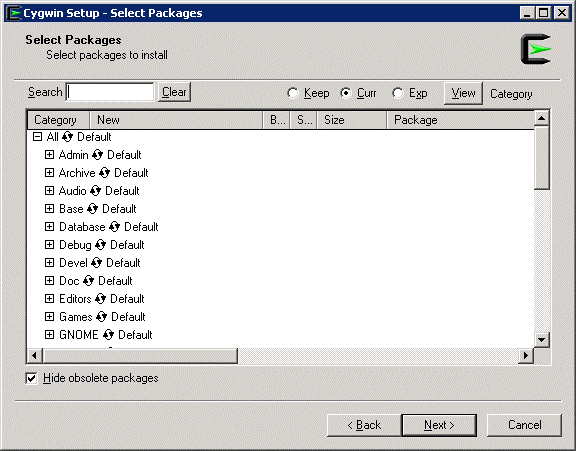
Task: Click the Cygwin title bar icon
Action: coord(14,13)
